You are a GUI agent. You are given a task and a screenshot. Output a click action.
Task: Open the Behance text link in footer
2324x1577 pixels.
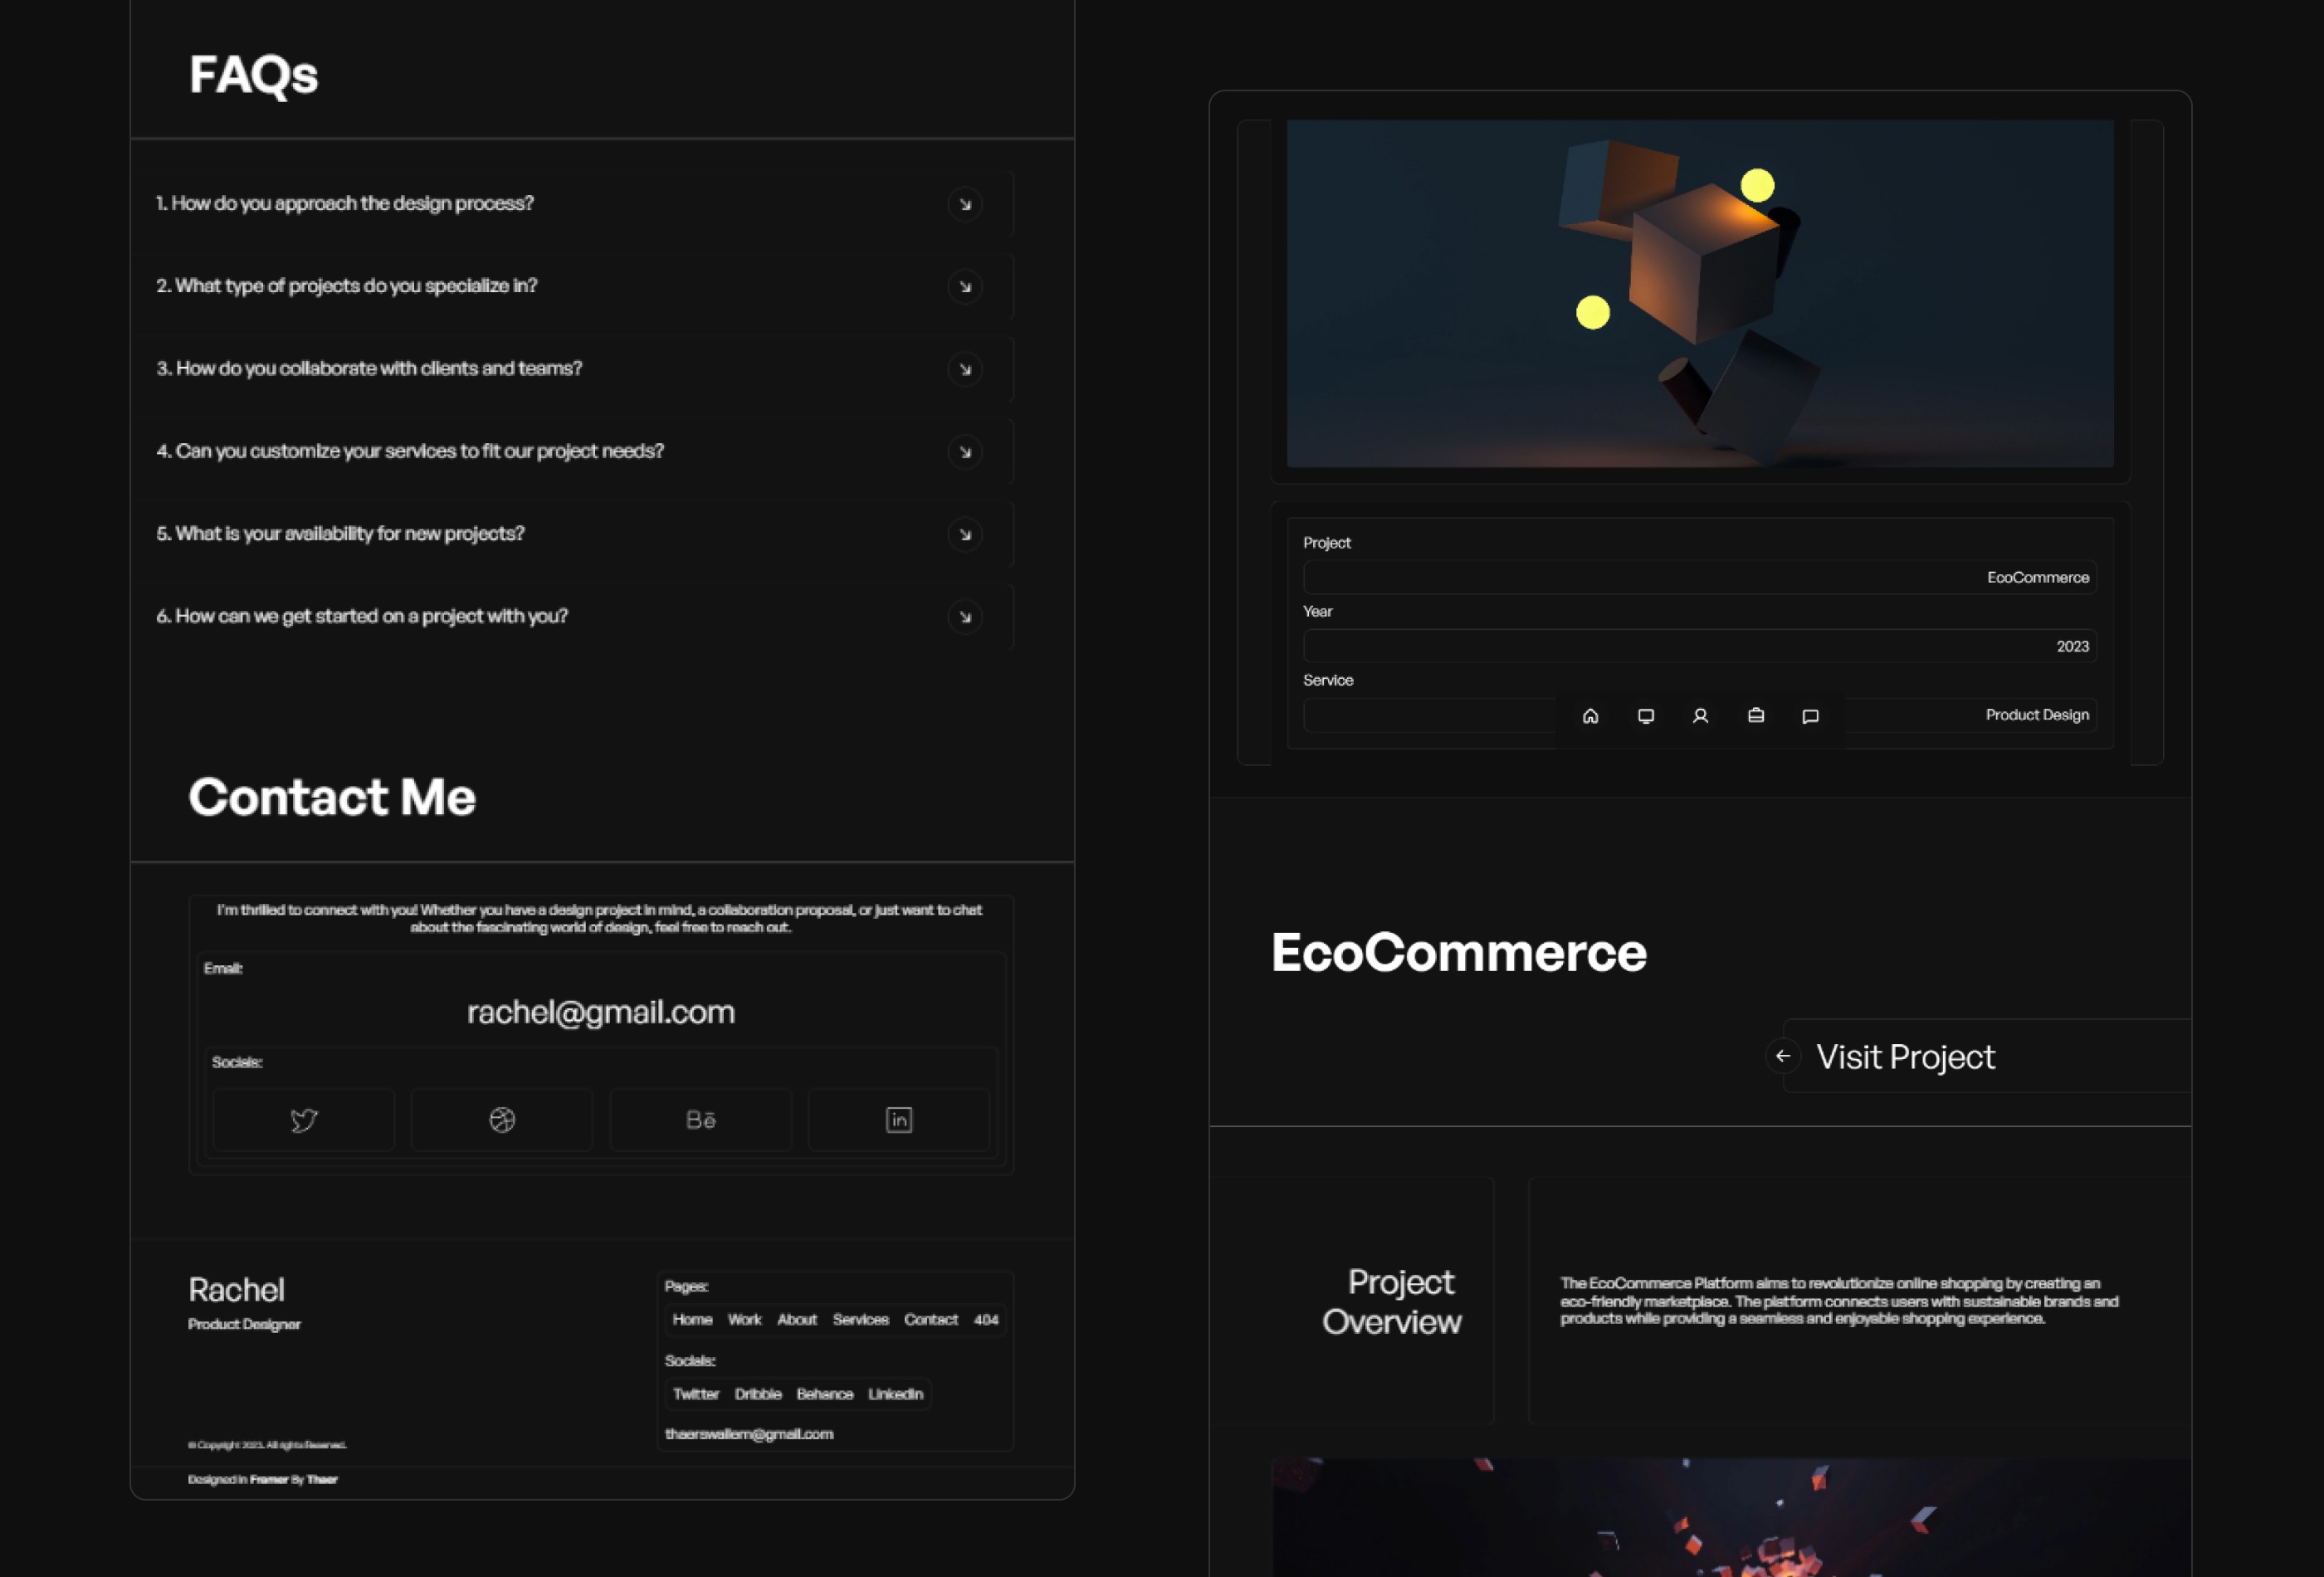[x=824, y=1394]
